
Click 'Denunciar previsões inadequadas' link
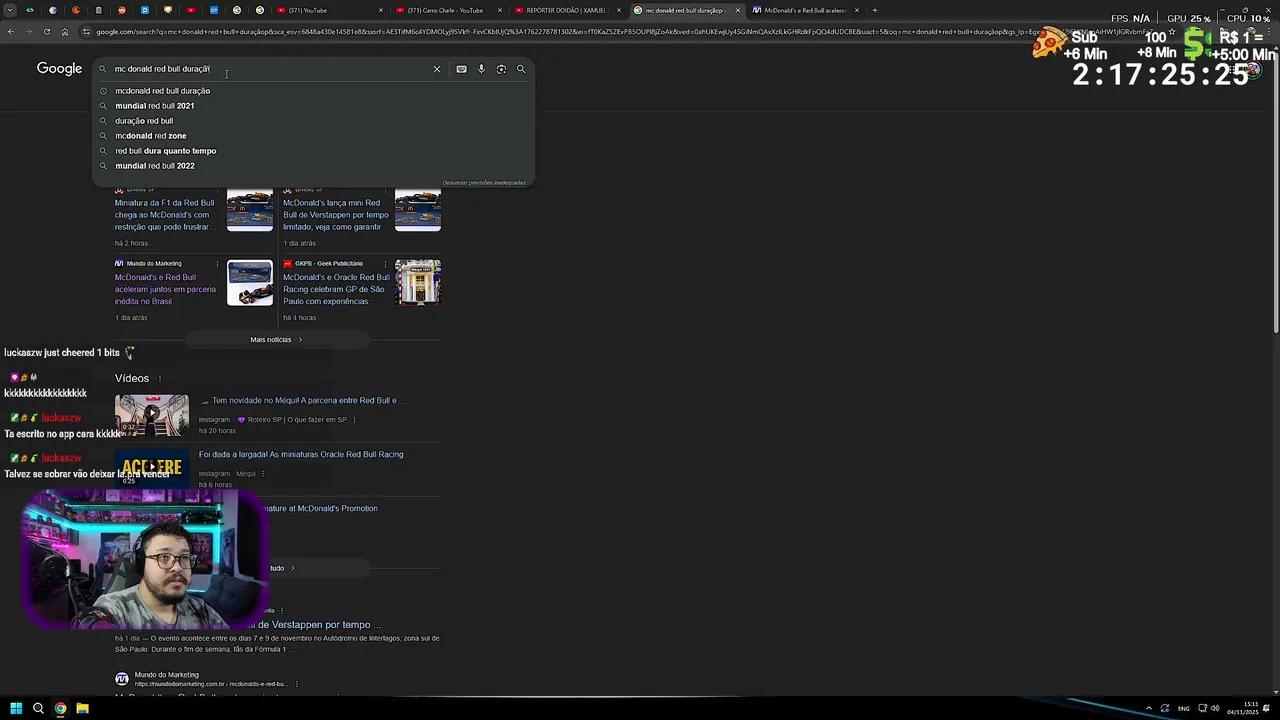pyautogui.click(x=484, y=183)
